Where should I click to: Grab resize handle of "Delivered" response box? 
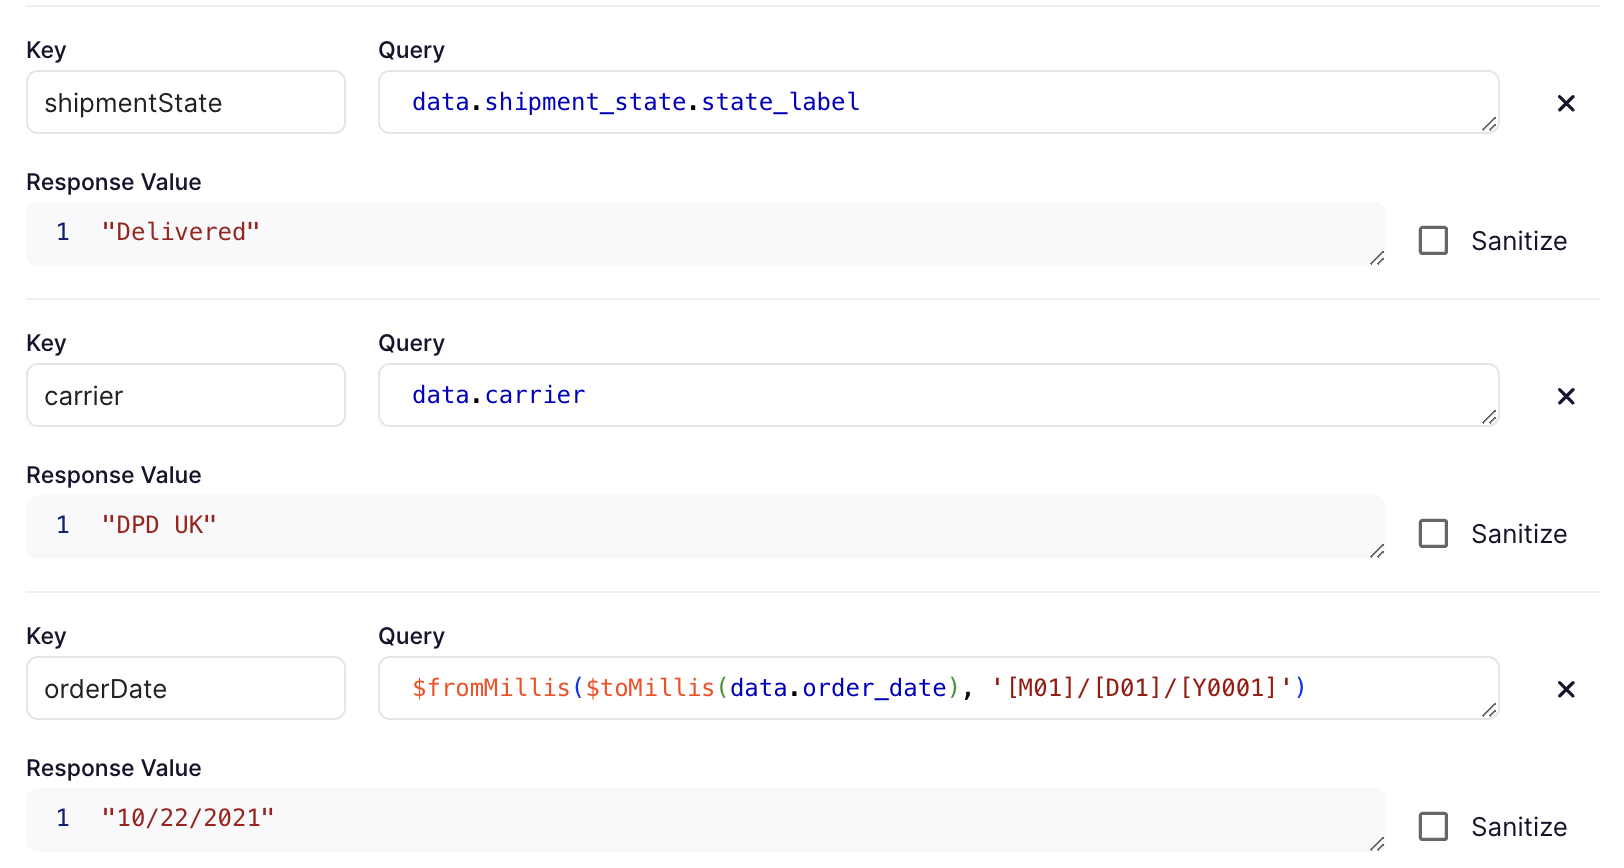[x=1377, y=258]
